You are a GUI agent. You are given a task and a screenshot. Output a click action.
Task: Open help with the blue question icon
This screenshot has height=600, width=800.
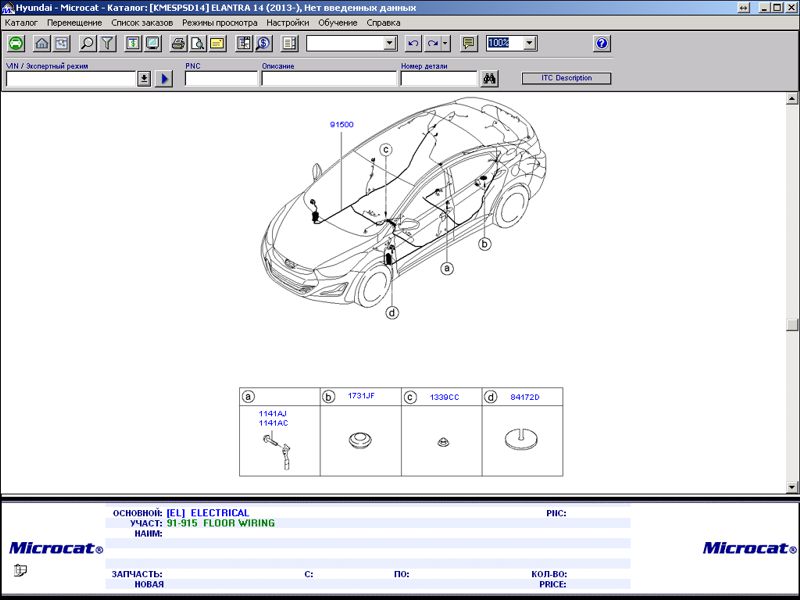[602, 43]
